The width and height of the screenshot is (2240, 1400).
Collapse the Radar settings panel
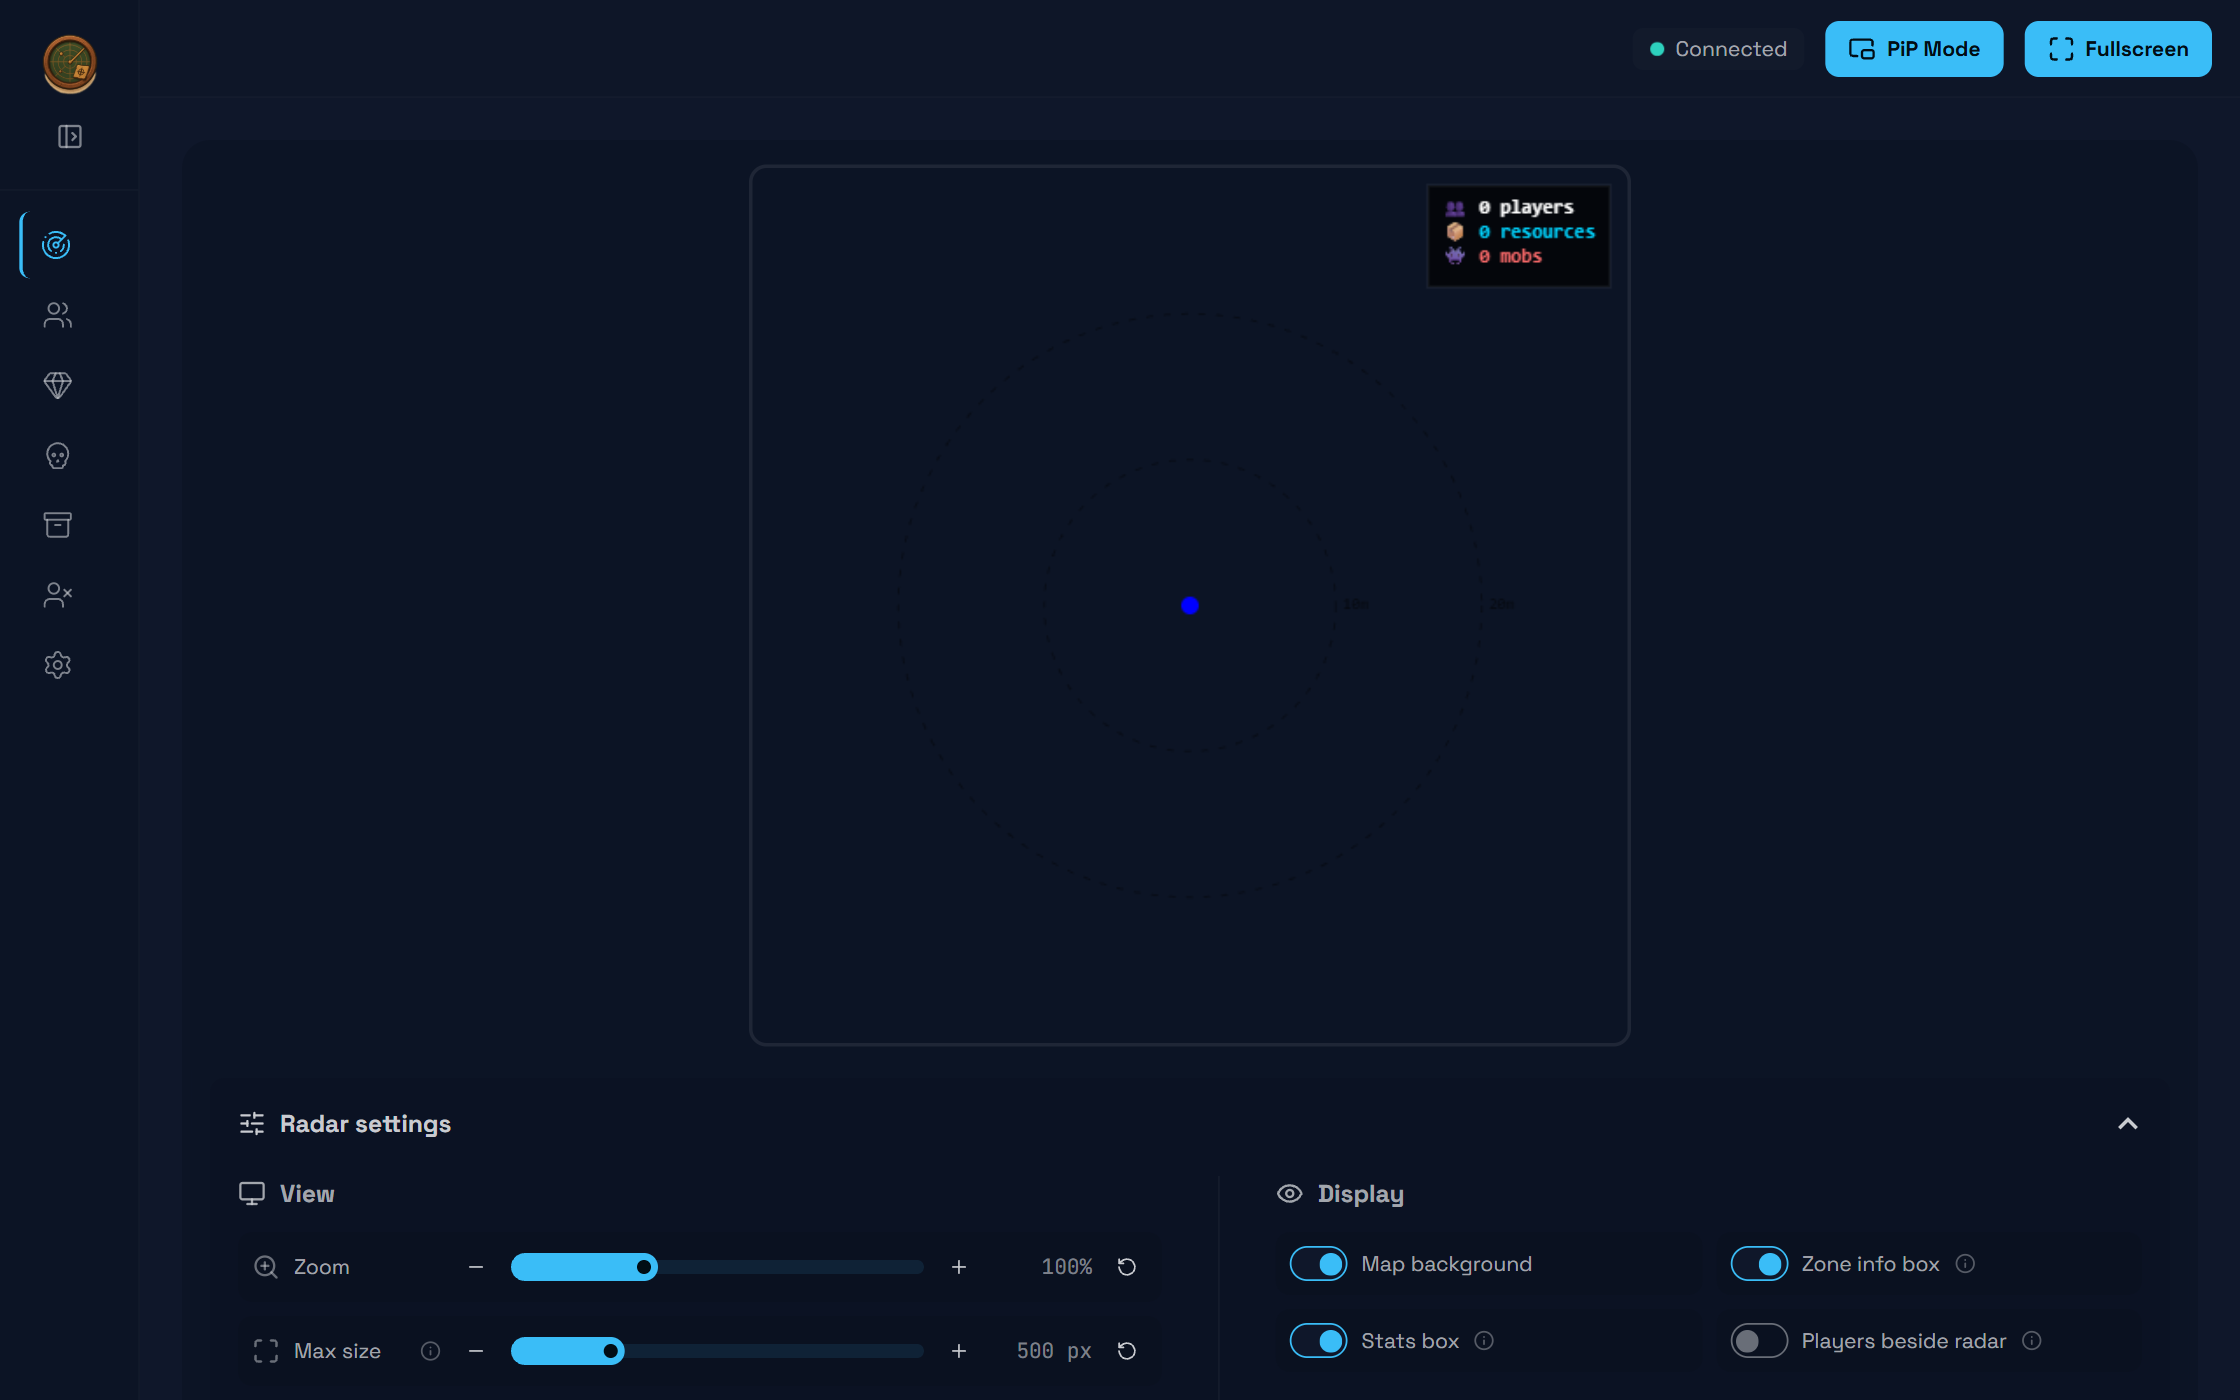[x=2128, y=1124]
